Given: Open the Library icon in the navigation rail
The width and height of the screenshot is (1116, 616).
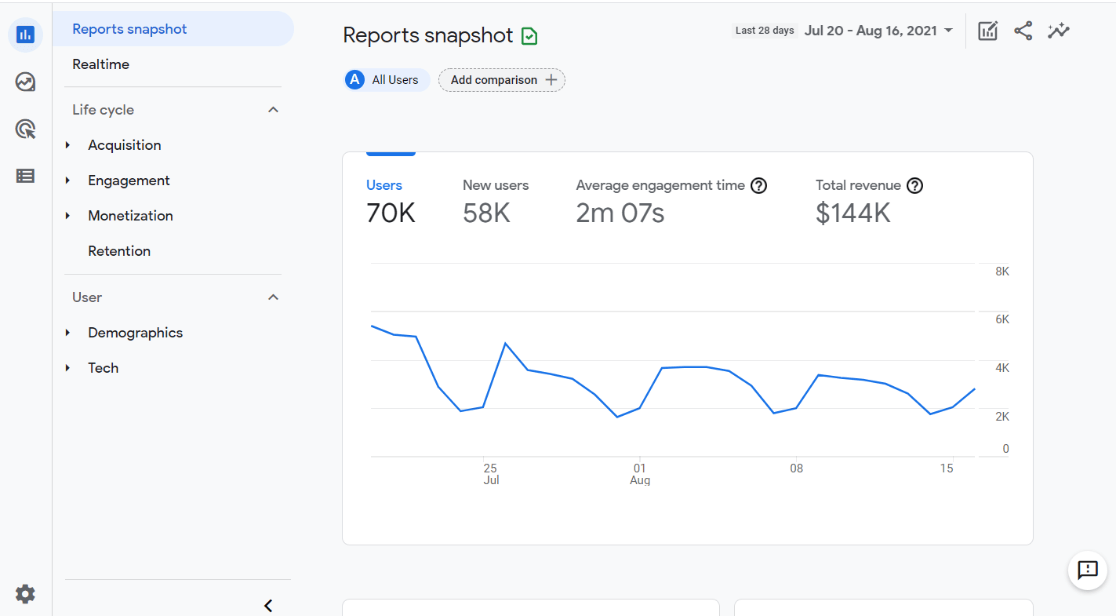Looking at the screenshot, I should point(25,176).
